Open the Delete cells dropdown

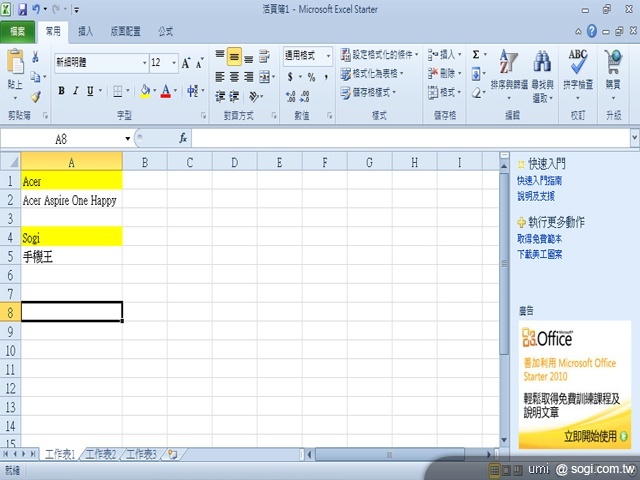point(445,73)
